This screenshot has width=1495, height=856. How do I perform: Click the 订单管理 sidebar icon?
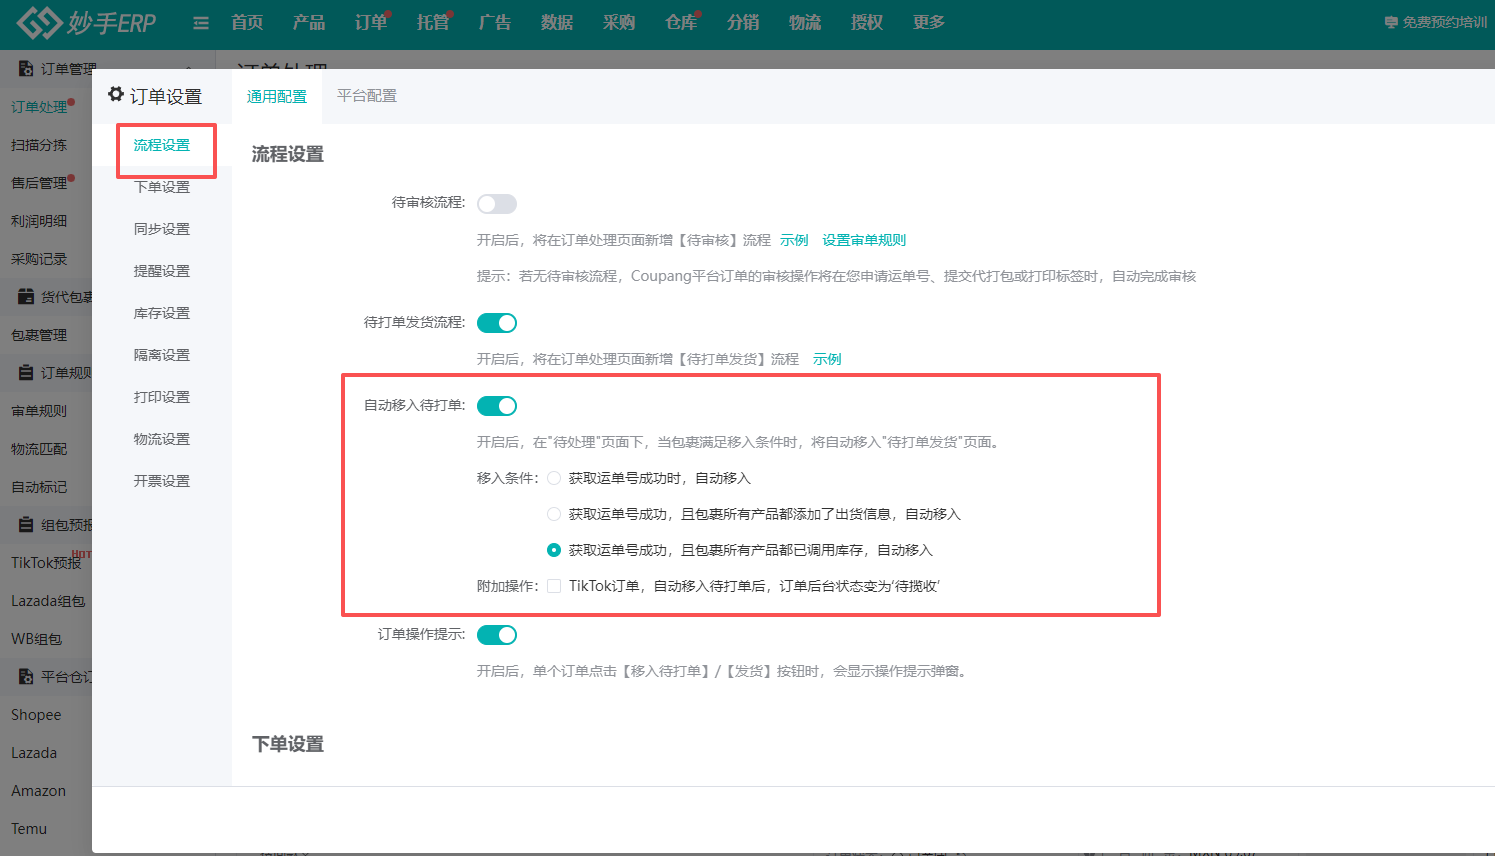click(x=23, y=68)
